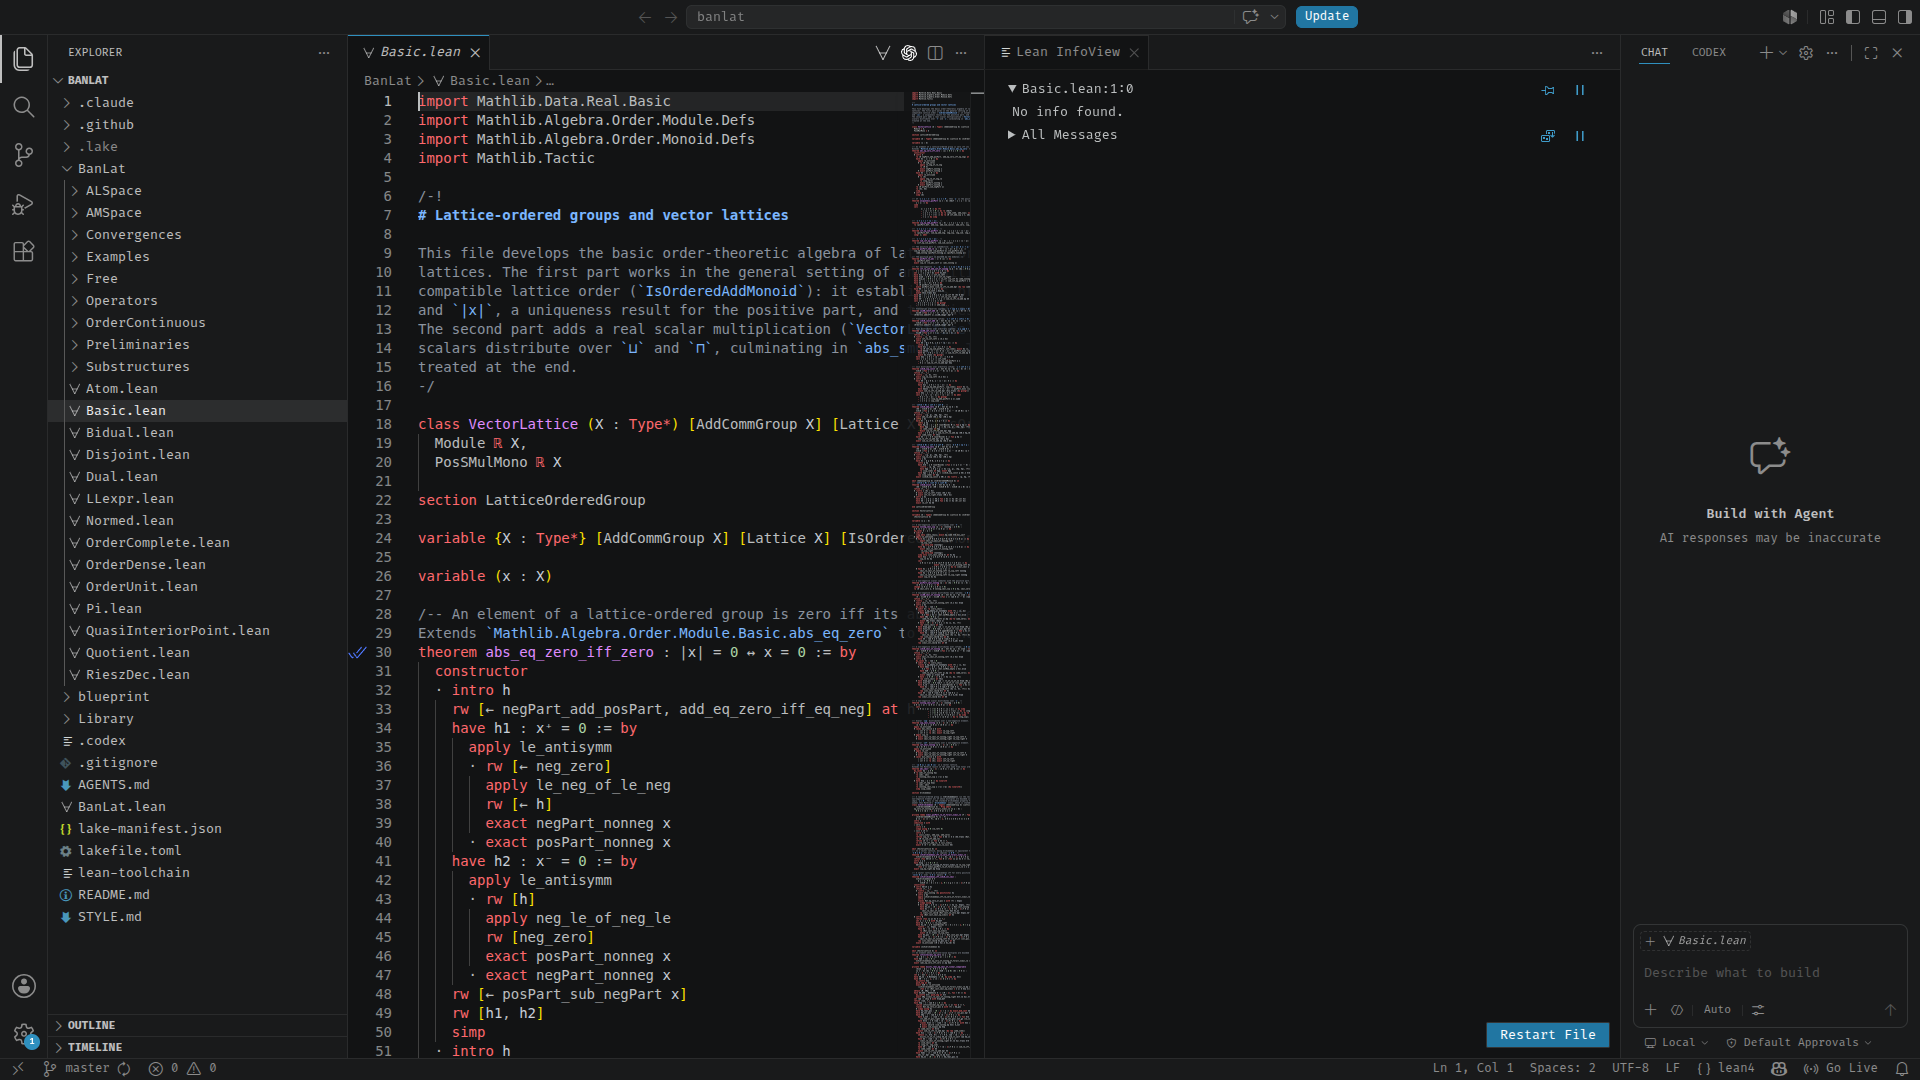Maximize the chat panel with fullscreen icon
The width and height of the screenshot is (1920, 1080).
[1871, 53]
